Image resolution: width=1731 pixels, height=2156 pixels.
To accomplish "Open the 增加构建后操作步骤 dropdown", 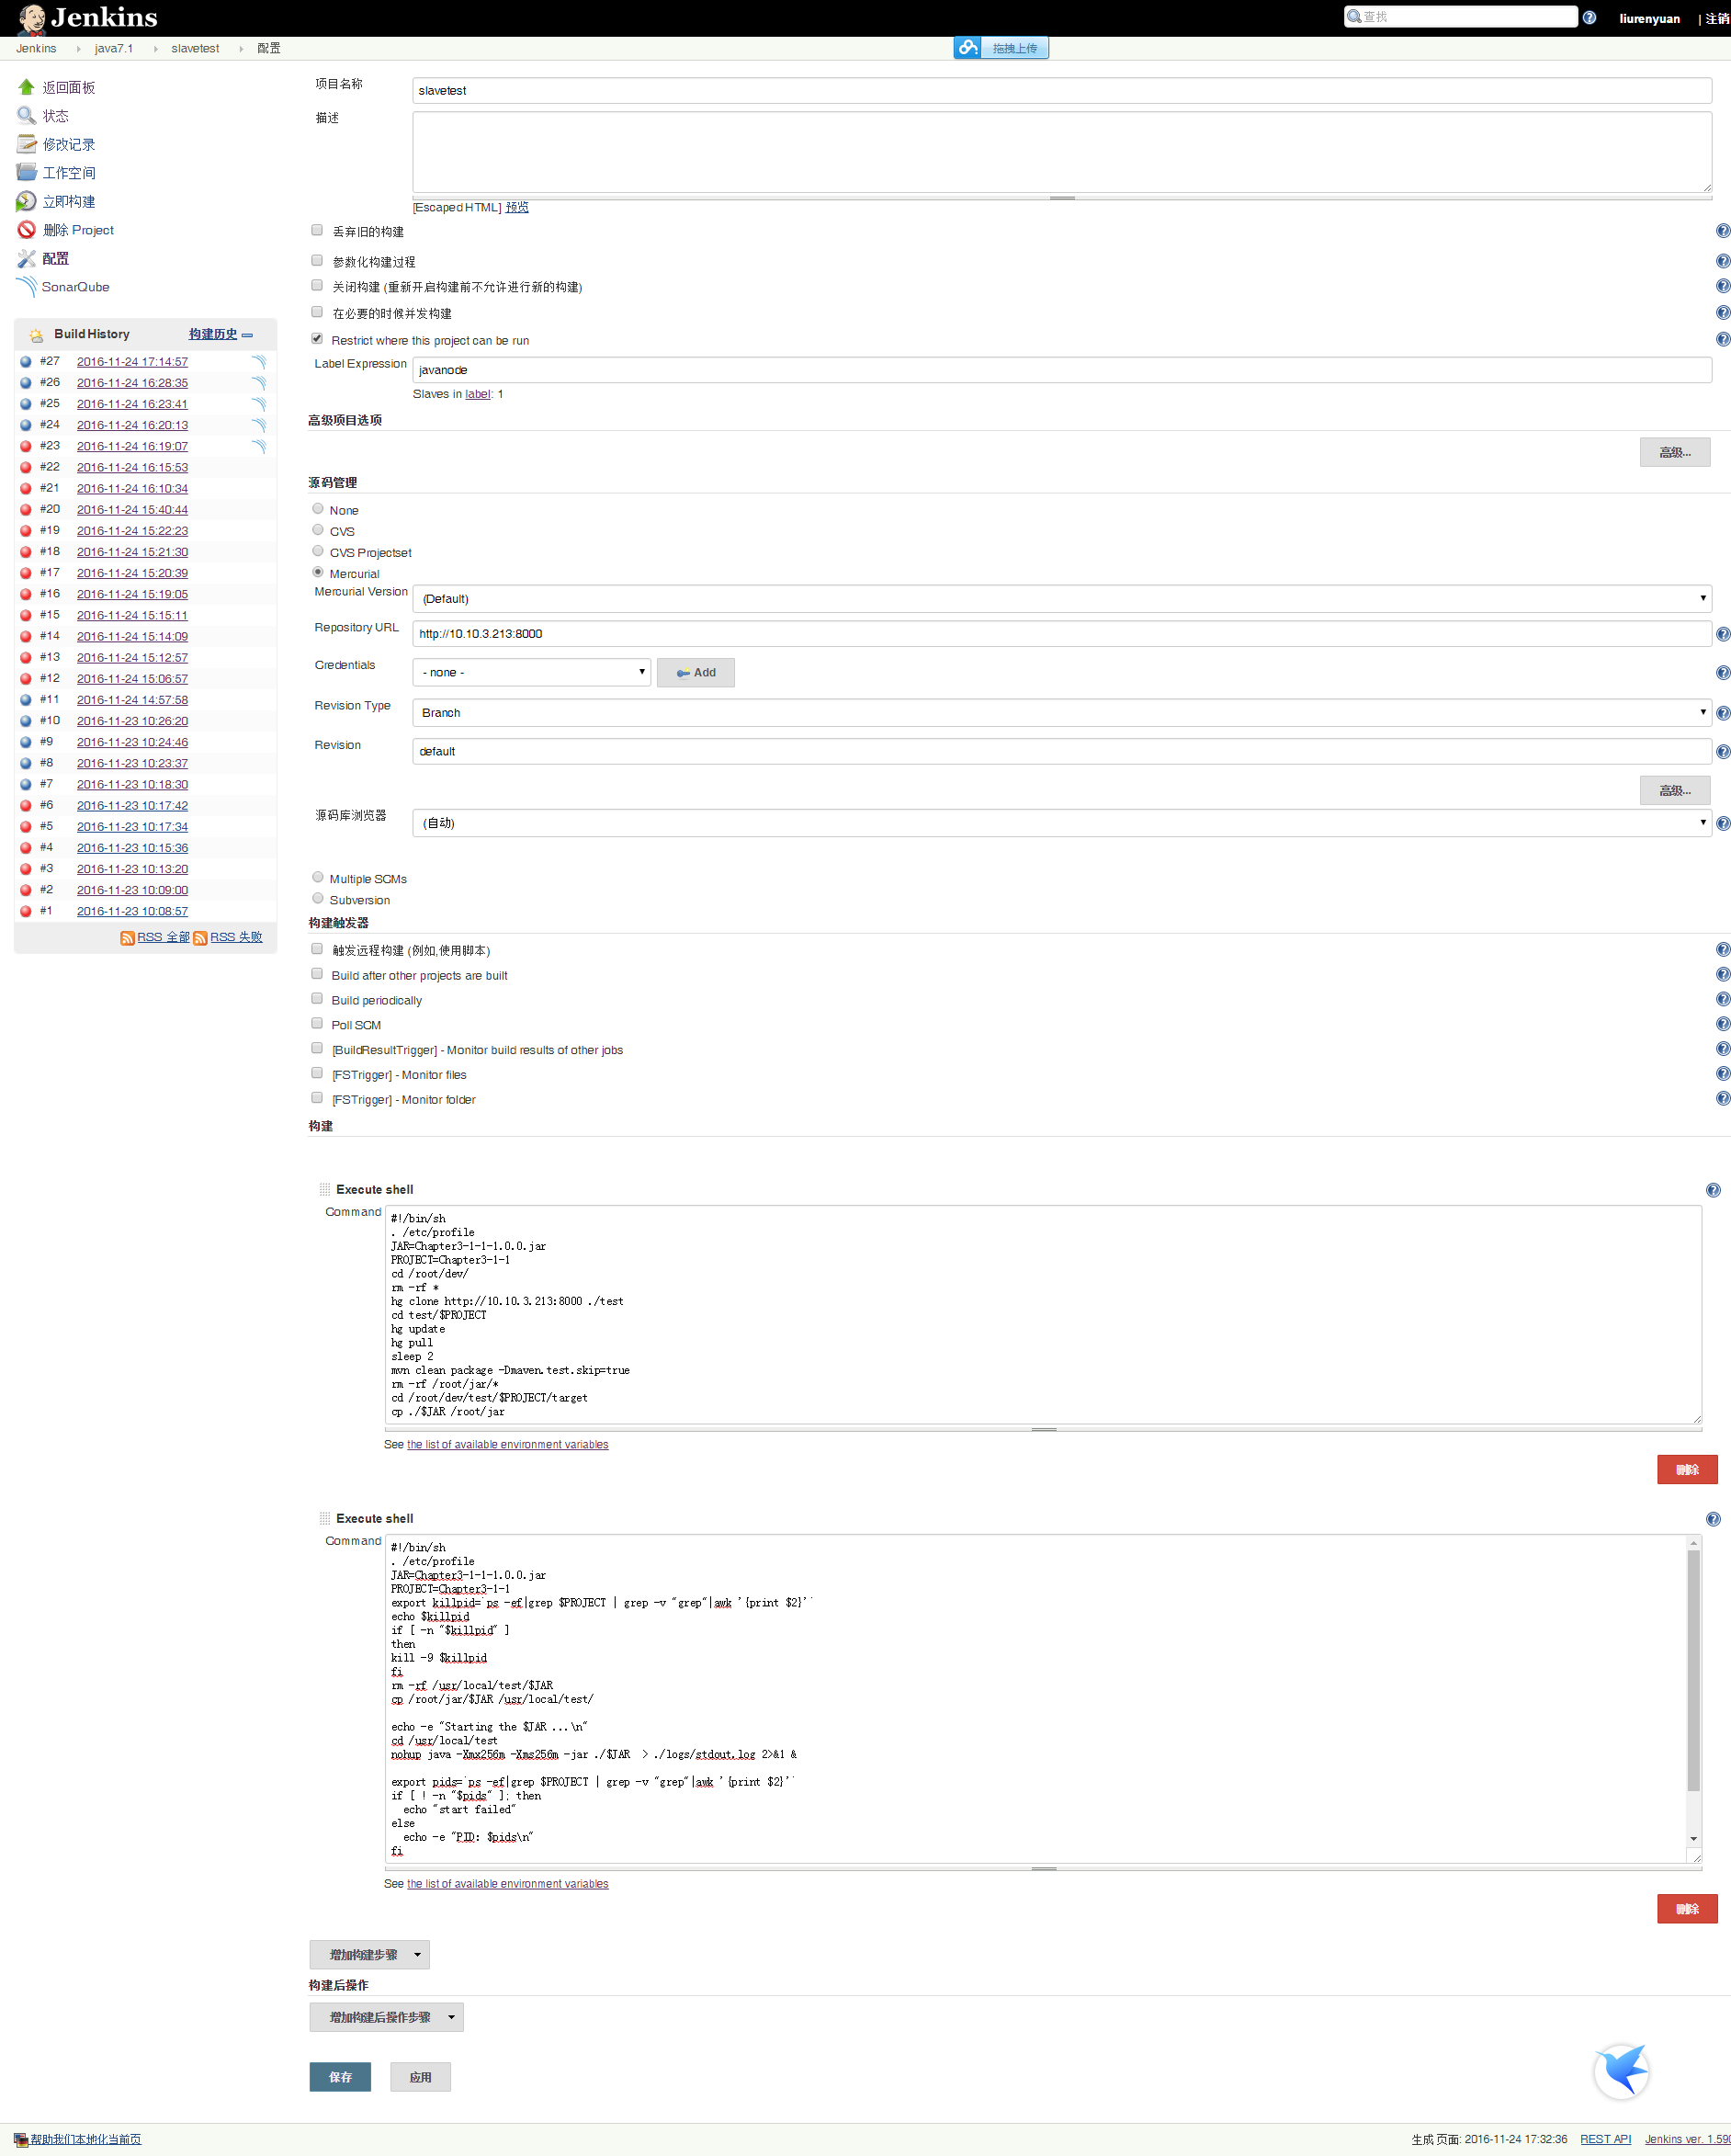I will point(387,2017).
